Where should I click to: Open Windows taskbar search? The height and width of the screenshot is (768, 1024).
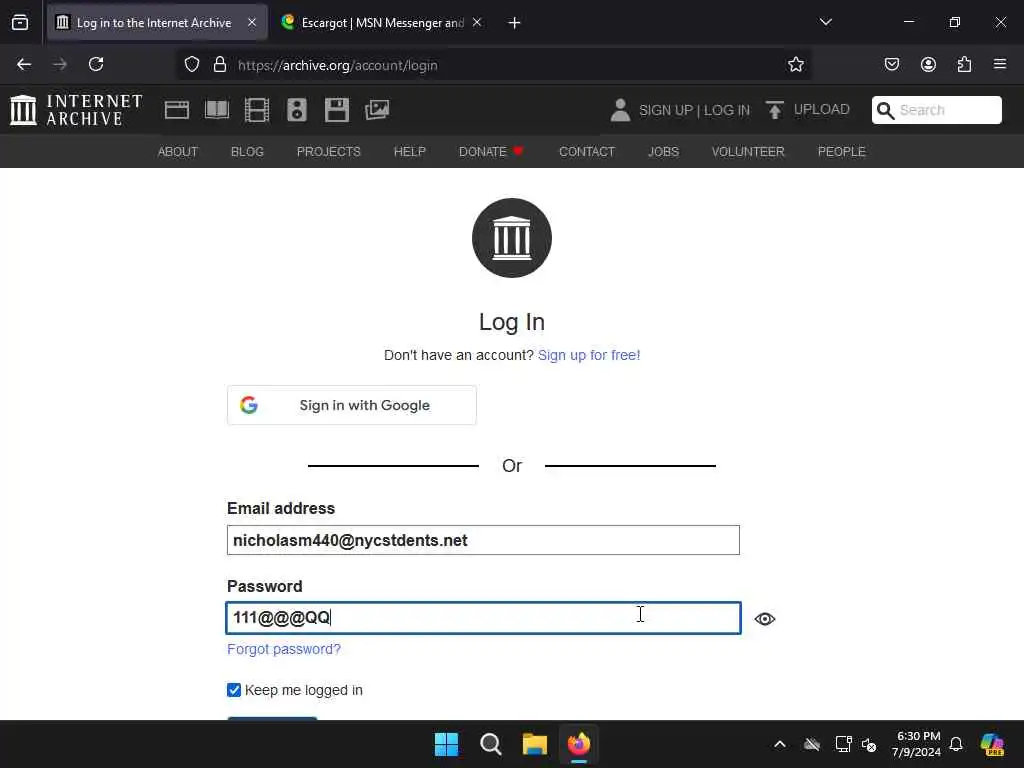[x=490, y=744]
